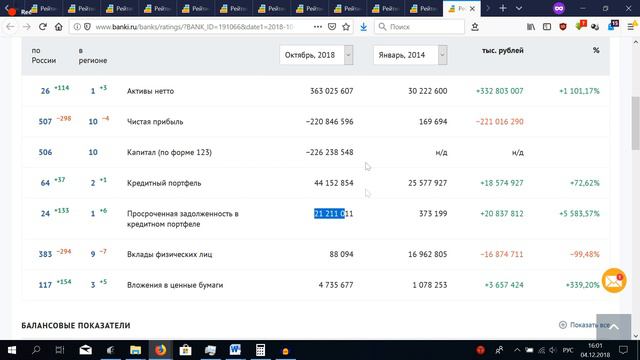Open tracking protection shield in address bar
This screenshot has height=360, width=640.
point(87,27)
